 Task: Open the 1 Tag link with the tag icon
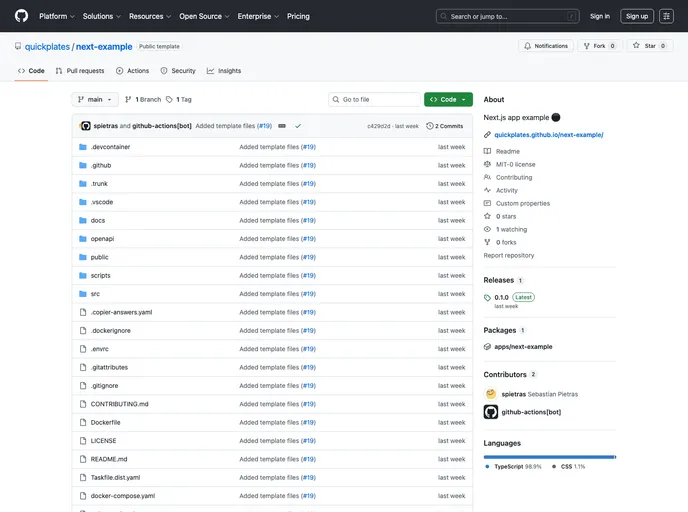point(179,100)
